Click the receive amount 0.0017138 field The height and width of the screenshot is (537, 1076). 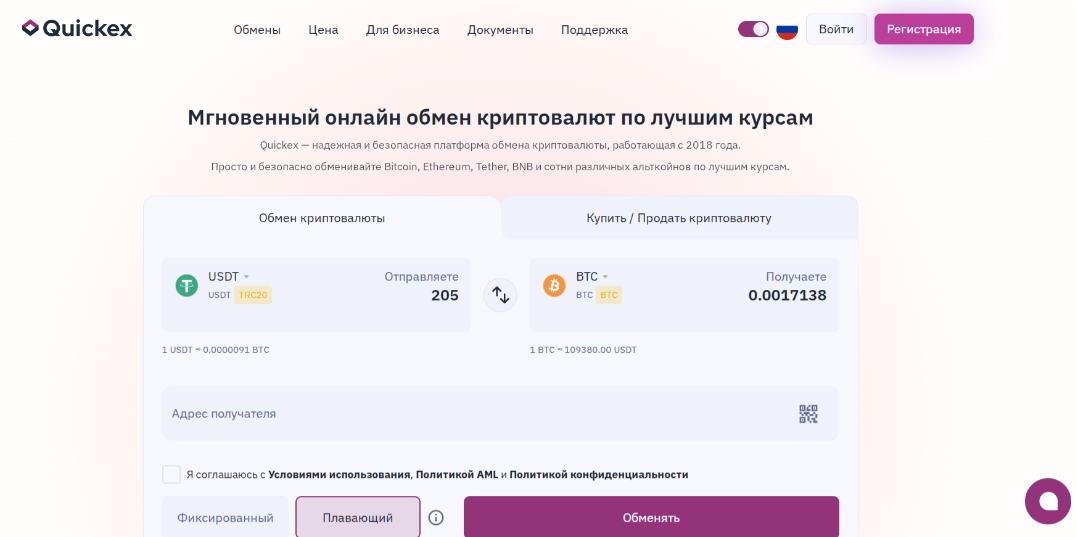pos(787,296)
